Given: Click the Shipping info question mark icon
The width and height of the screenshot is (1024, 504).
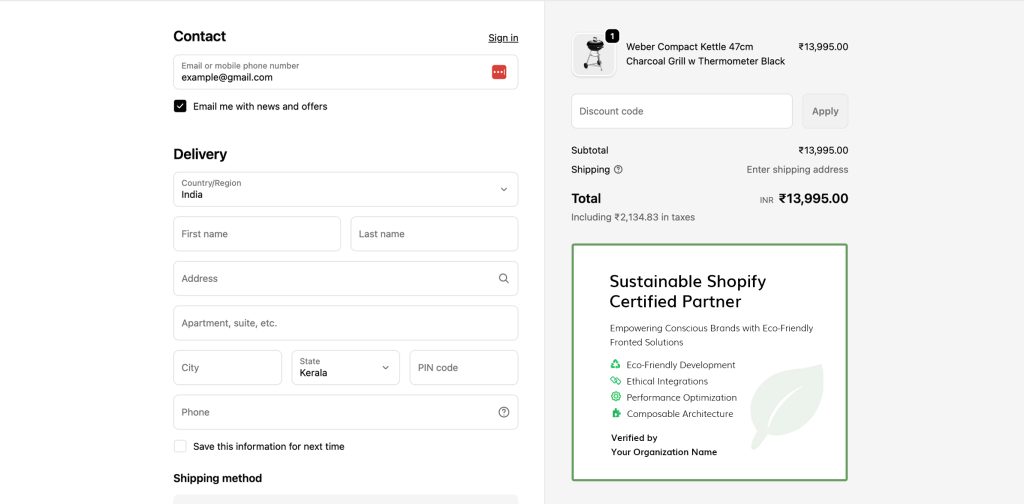Looking at the screenshot, I should tap(618, 170).
